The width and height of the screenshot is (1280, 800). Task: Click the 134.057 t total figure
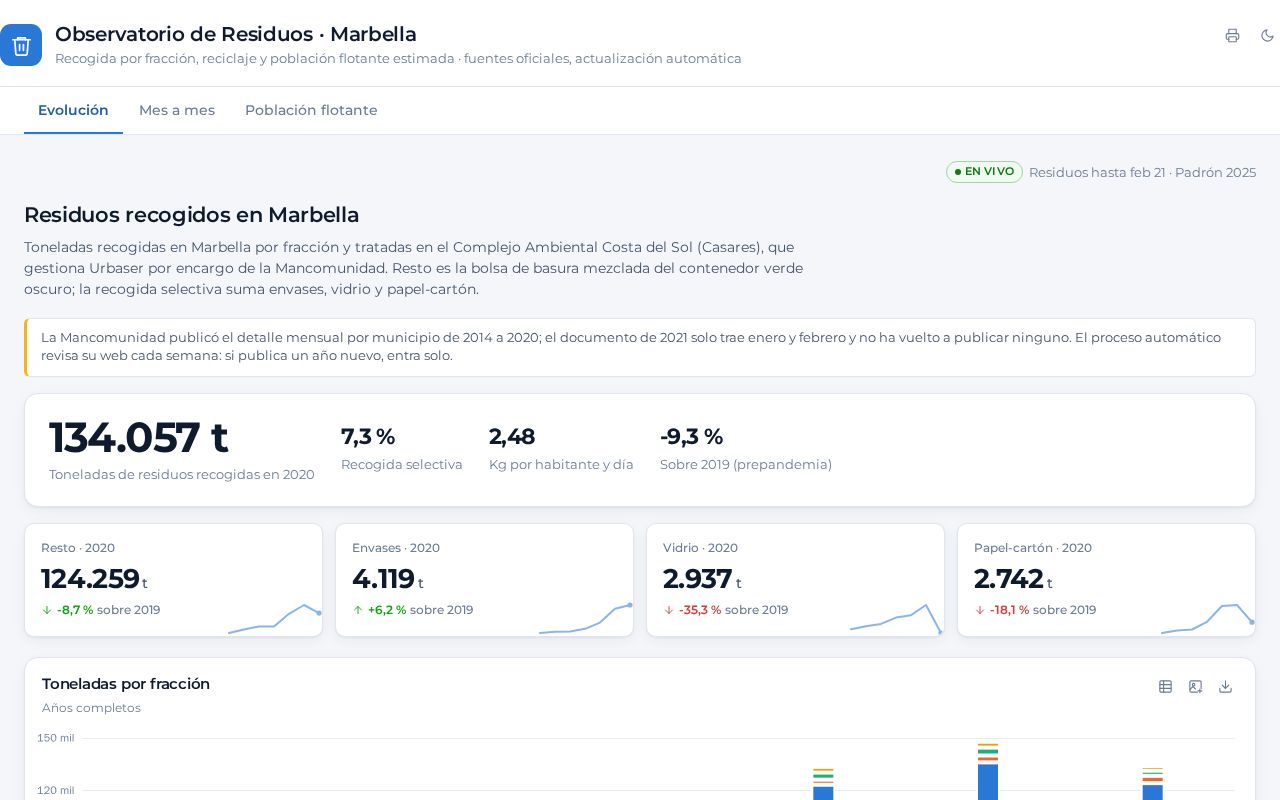point(139,438)
